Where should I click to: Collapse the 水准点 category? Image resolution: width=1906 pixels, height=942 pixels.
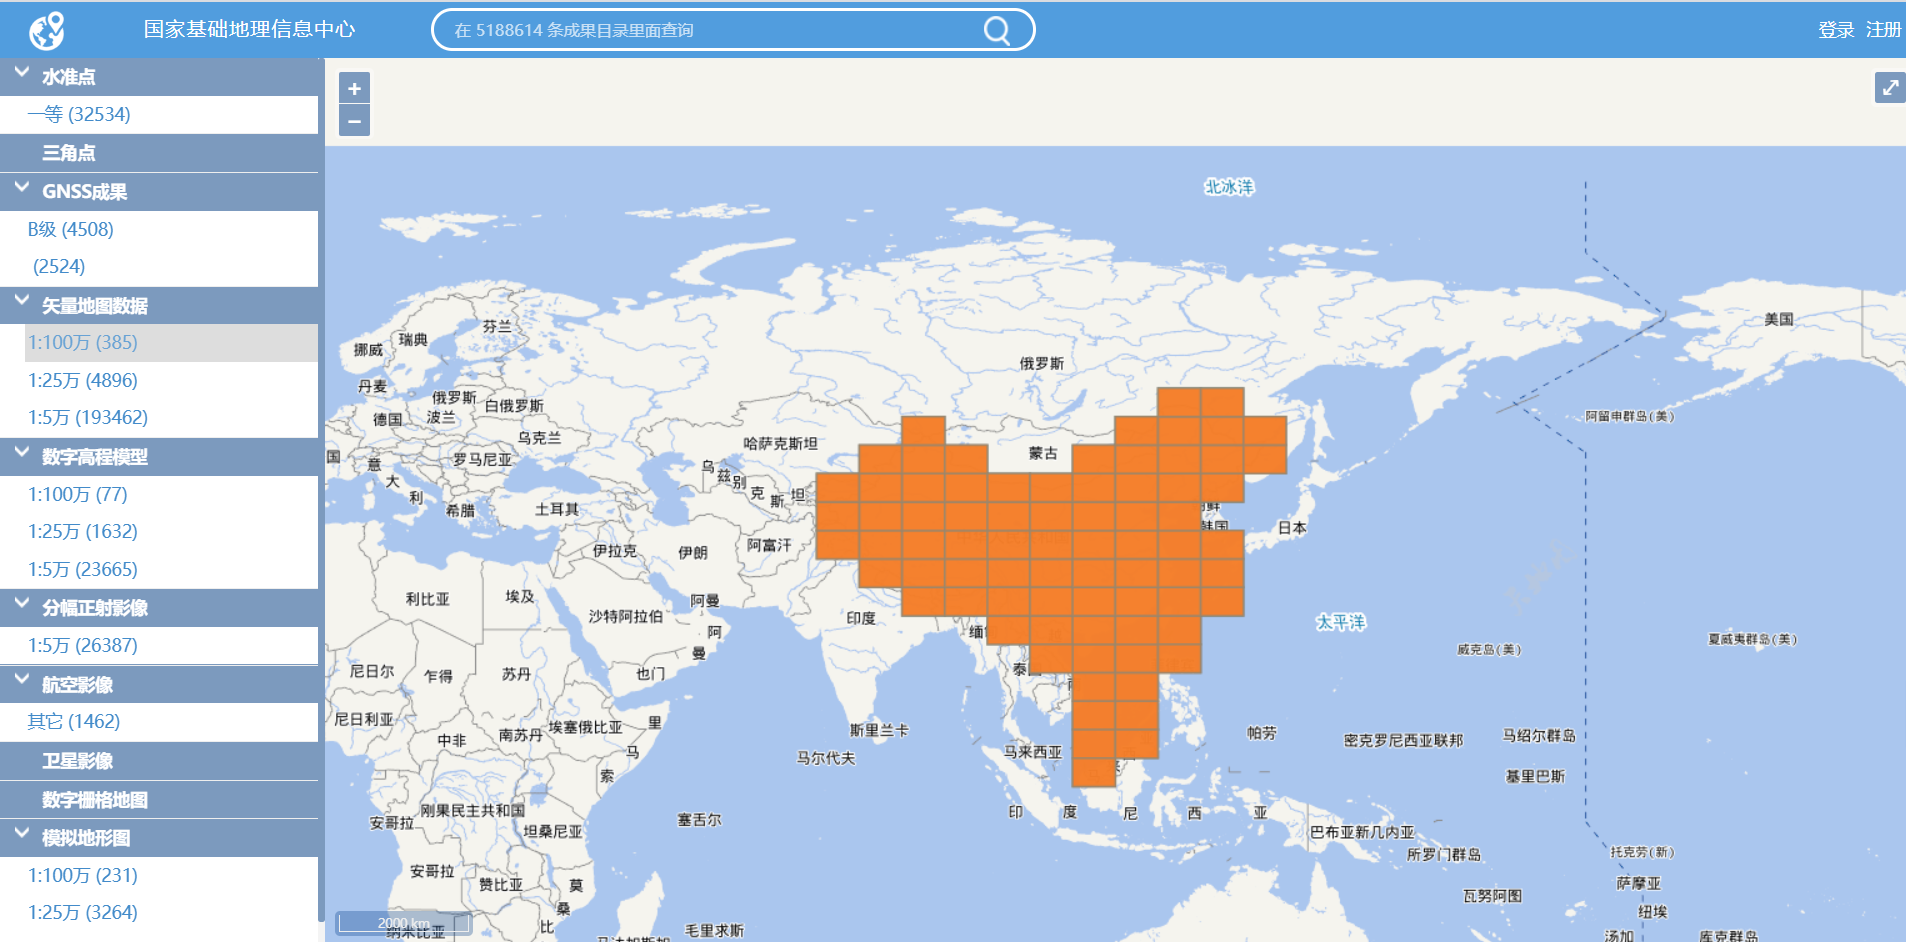tap(22, 74)
